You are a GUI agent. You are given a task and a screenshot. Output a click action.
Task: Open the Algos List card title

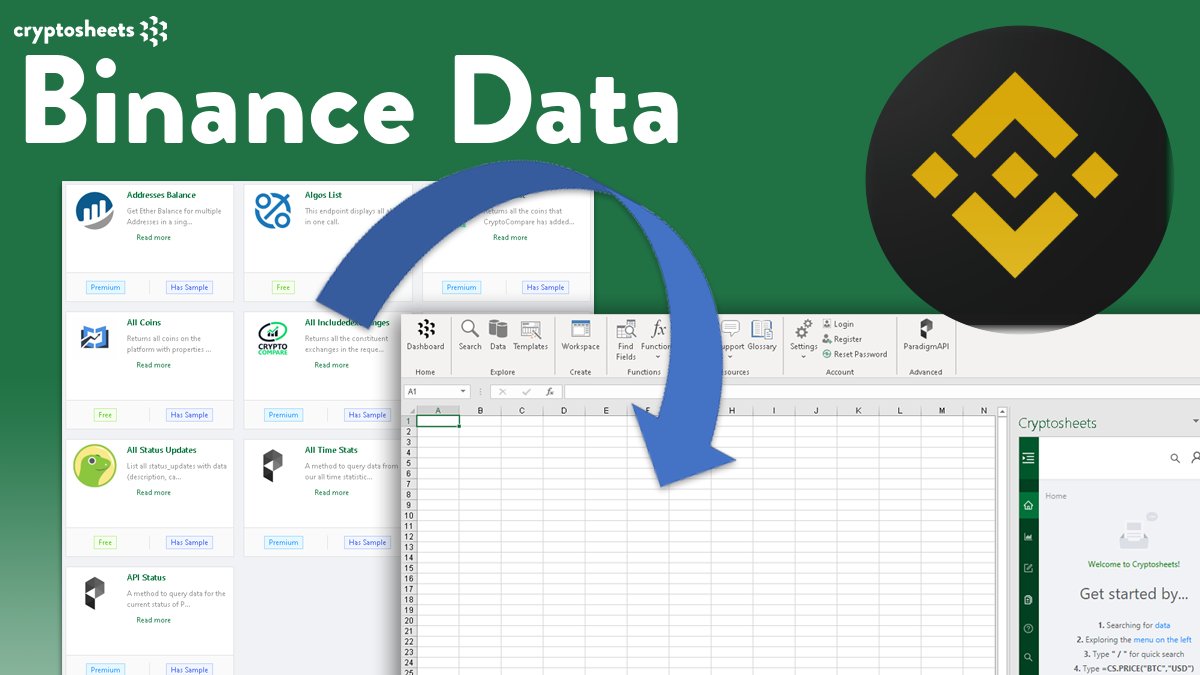point(323,195)
